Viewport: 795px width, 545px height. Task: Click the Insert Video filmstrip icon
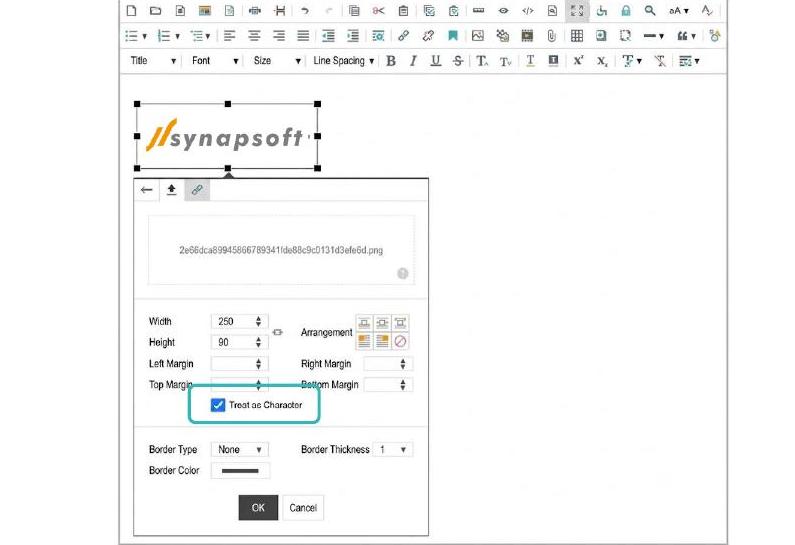[527, 35]
